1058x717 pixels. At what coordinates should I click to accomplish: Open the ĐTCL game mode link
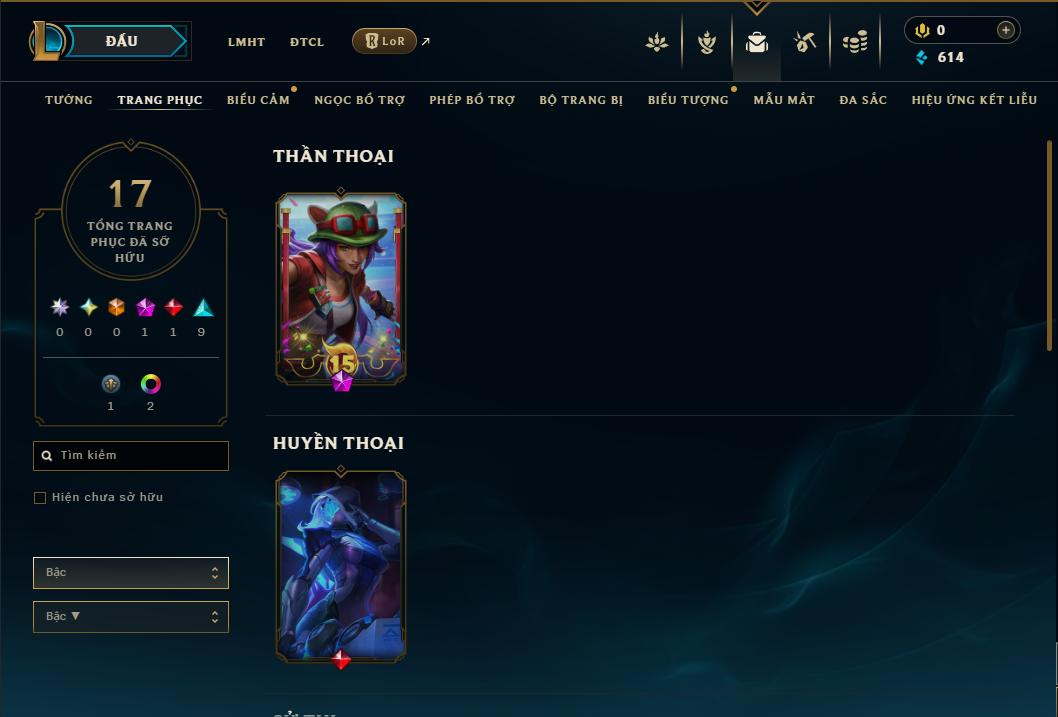[x=307, y=42]
